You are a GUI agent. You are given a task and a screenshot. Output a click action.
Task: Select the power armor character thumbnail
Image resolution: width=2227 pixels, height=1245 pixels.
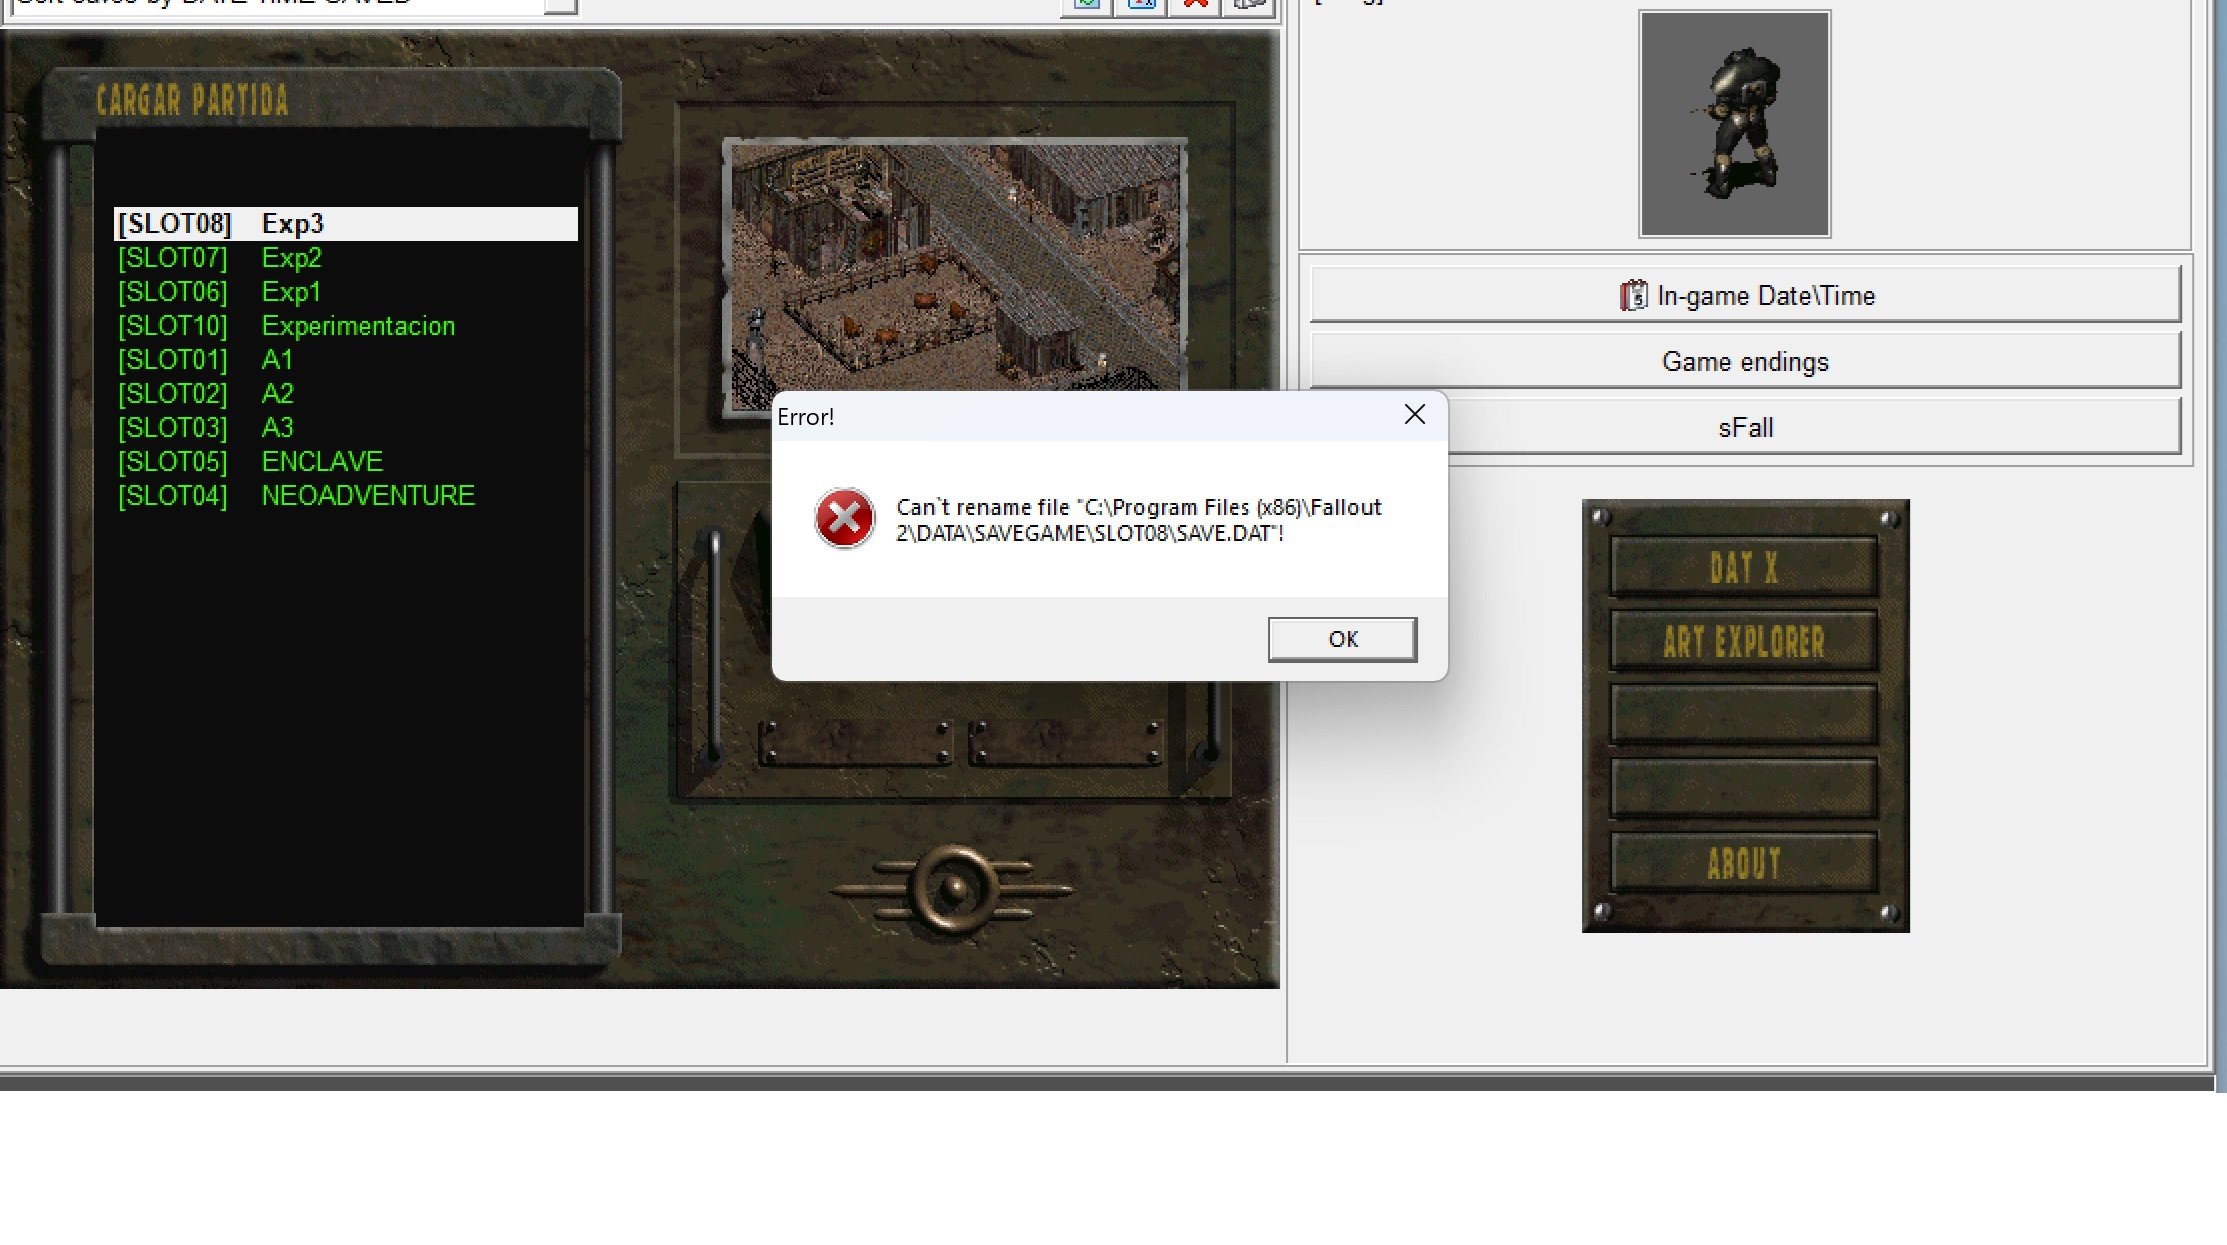(1734, 124)
